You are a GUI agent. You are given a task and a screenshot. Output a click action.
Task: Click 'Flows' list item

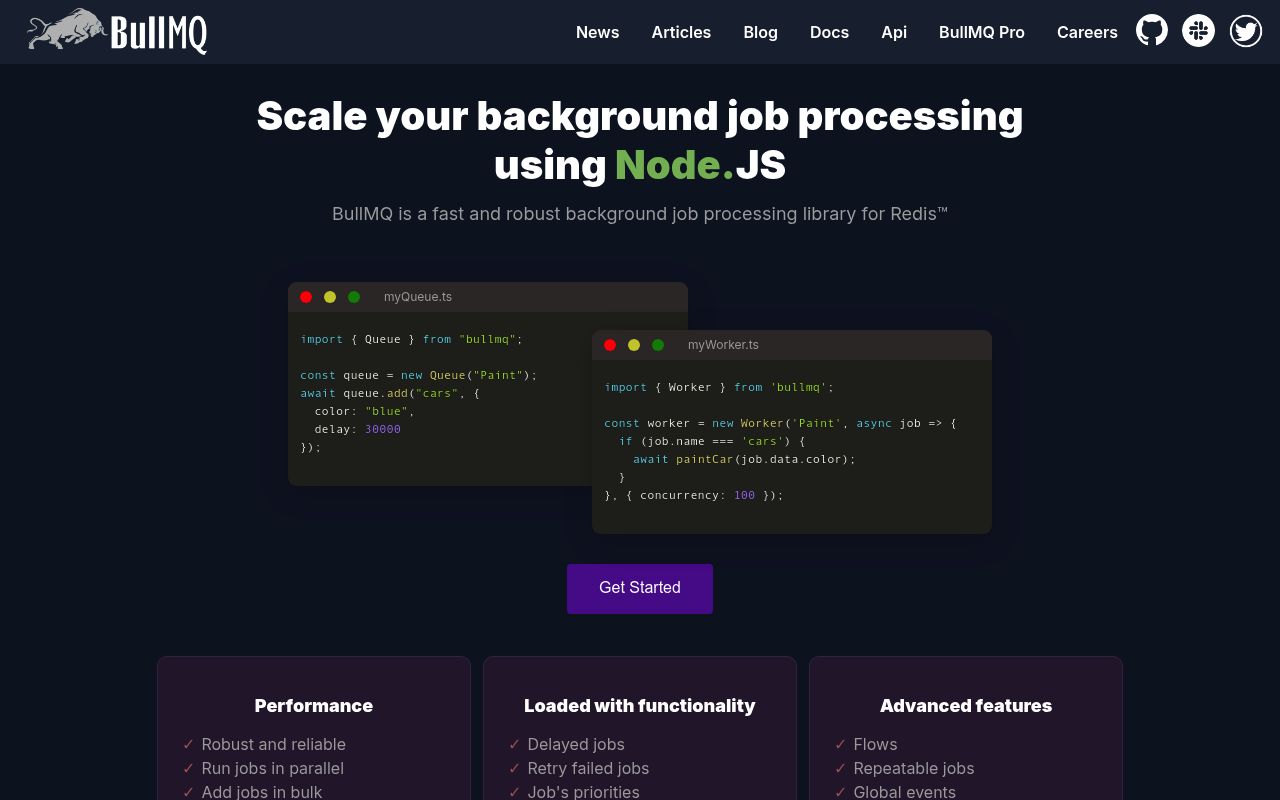pos(875,744)
